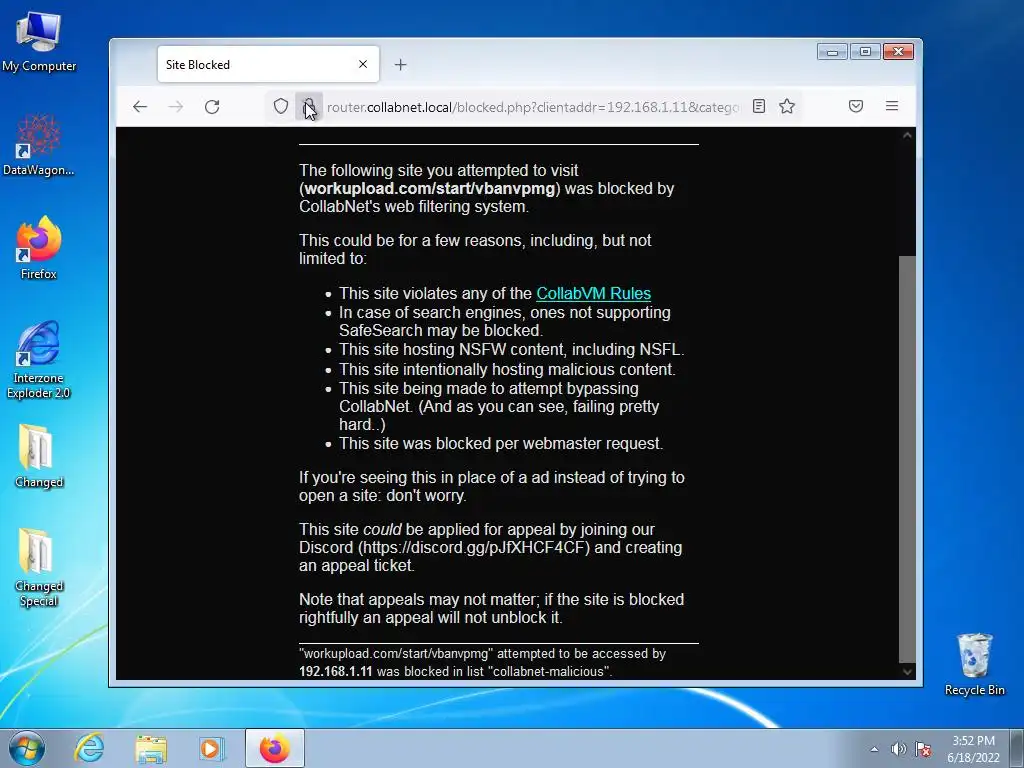Click the 'hosting NSFW content' bullet
Viewport: 1024px width, 768px height.
pos(511,349)
